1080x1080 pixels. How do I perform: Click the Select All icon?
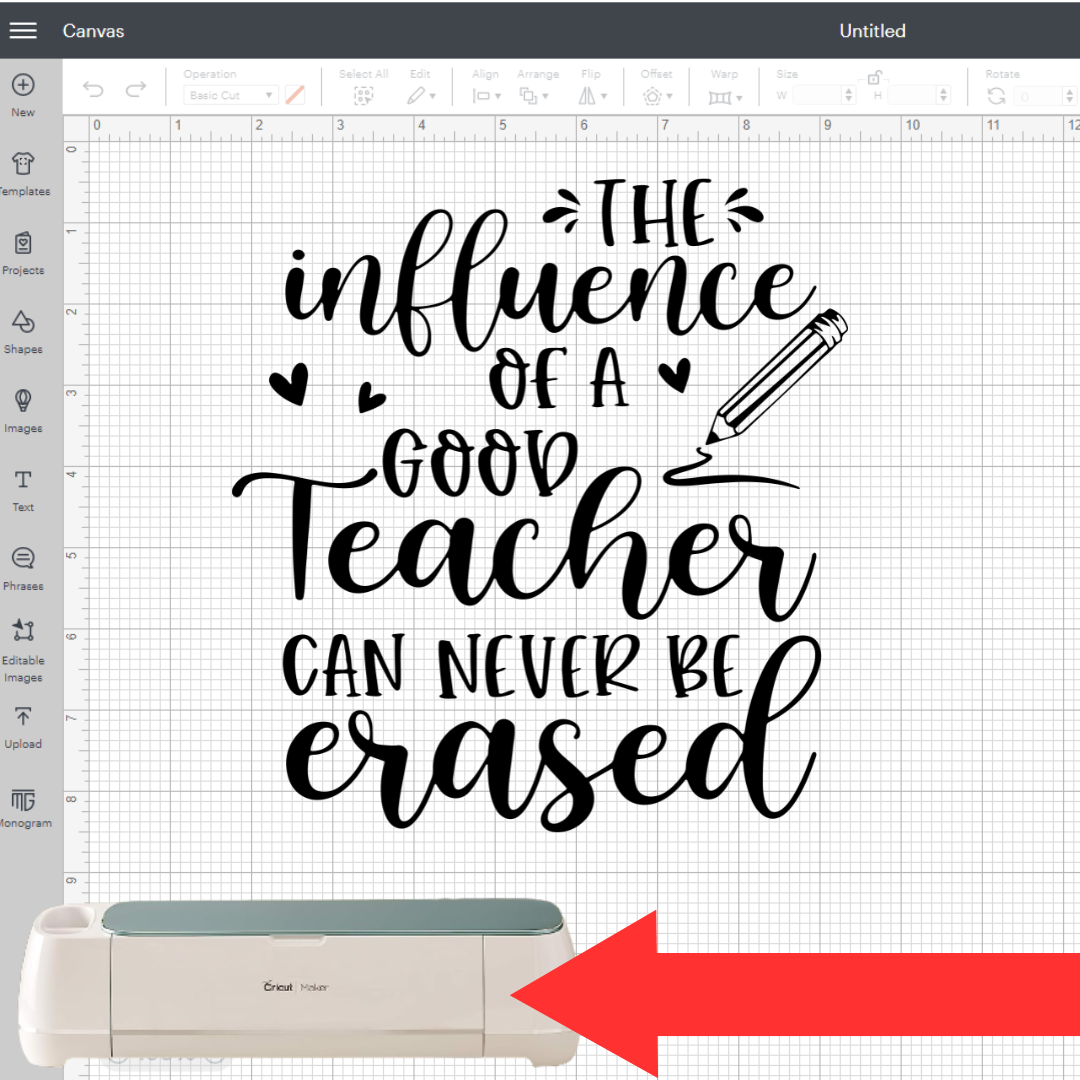(363, 96)
